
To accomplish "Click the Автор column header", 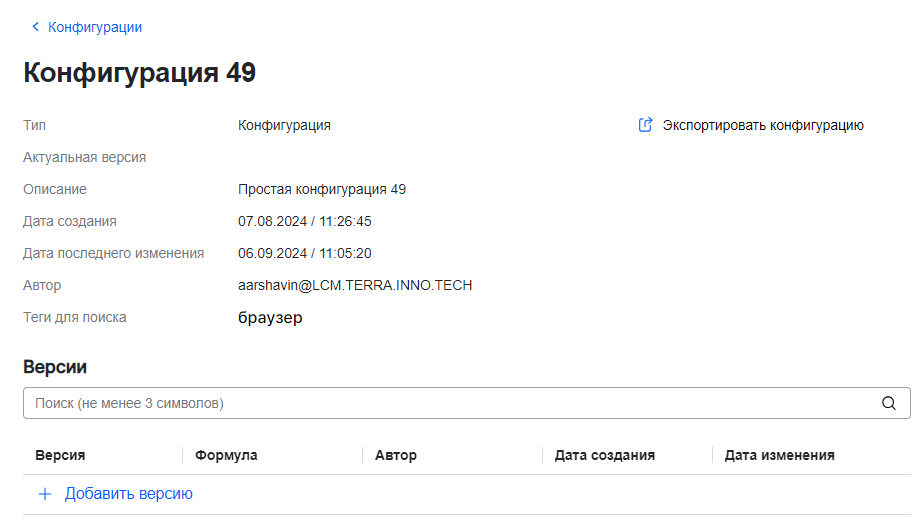I will point(395,455).
